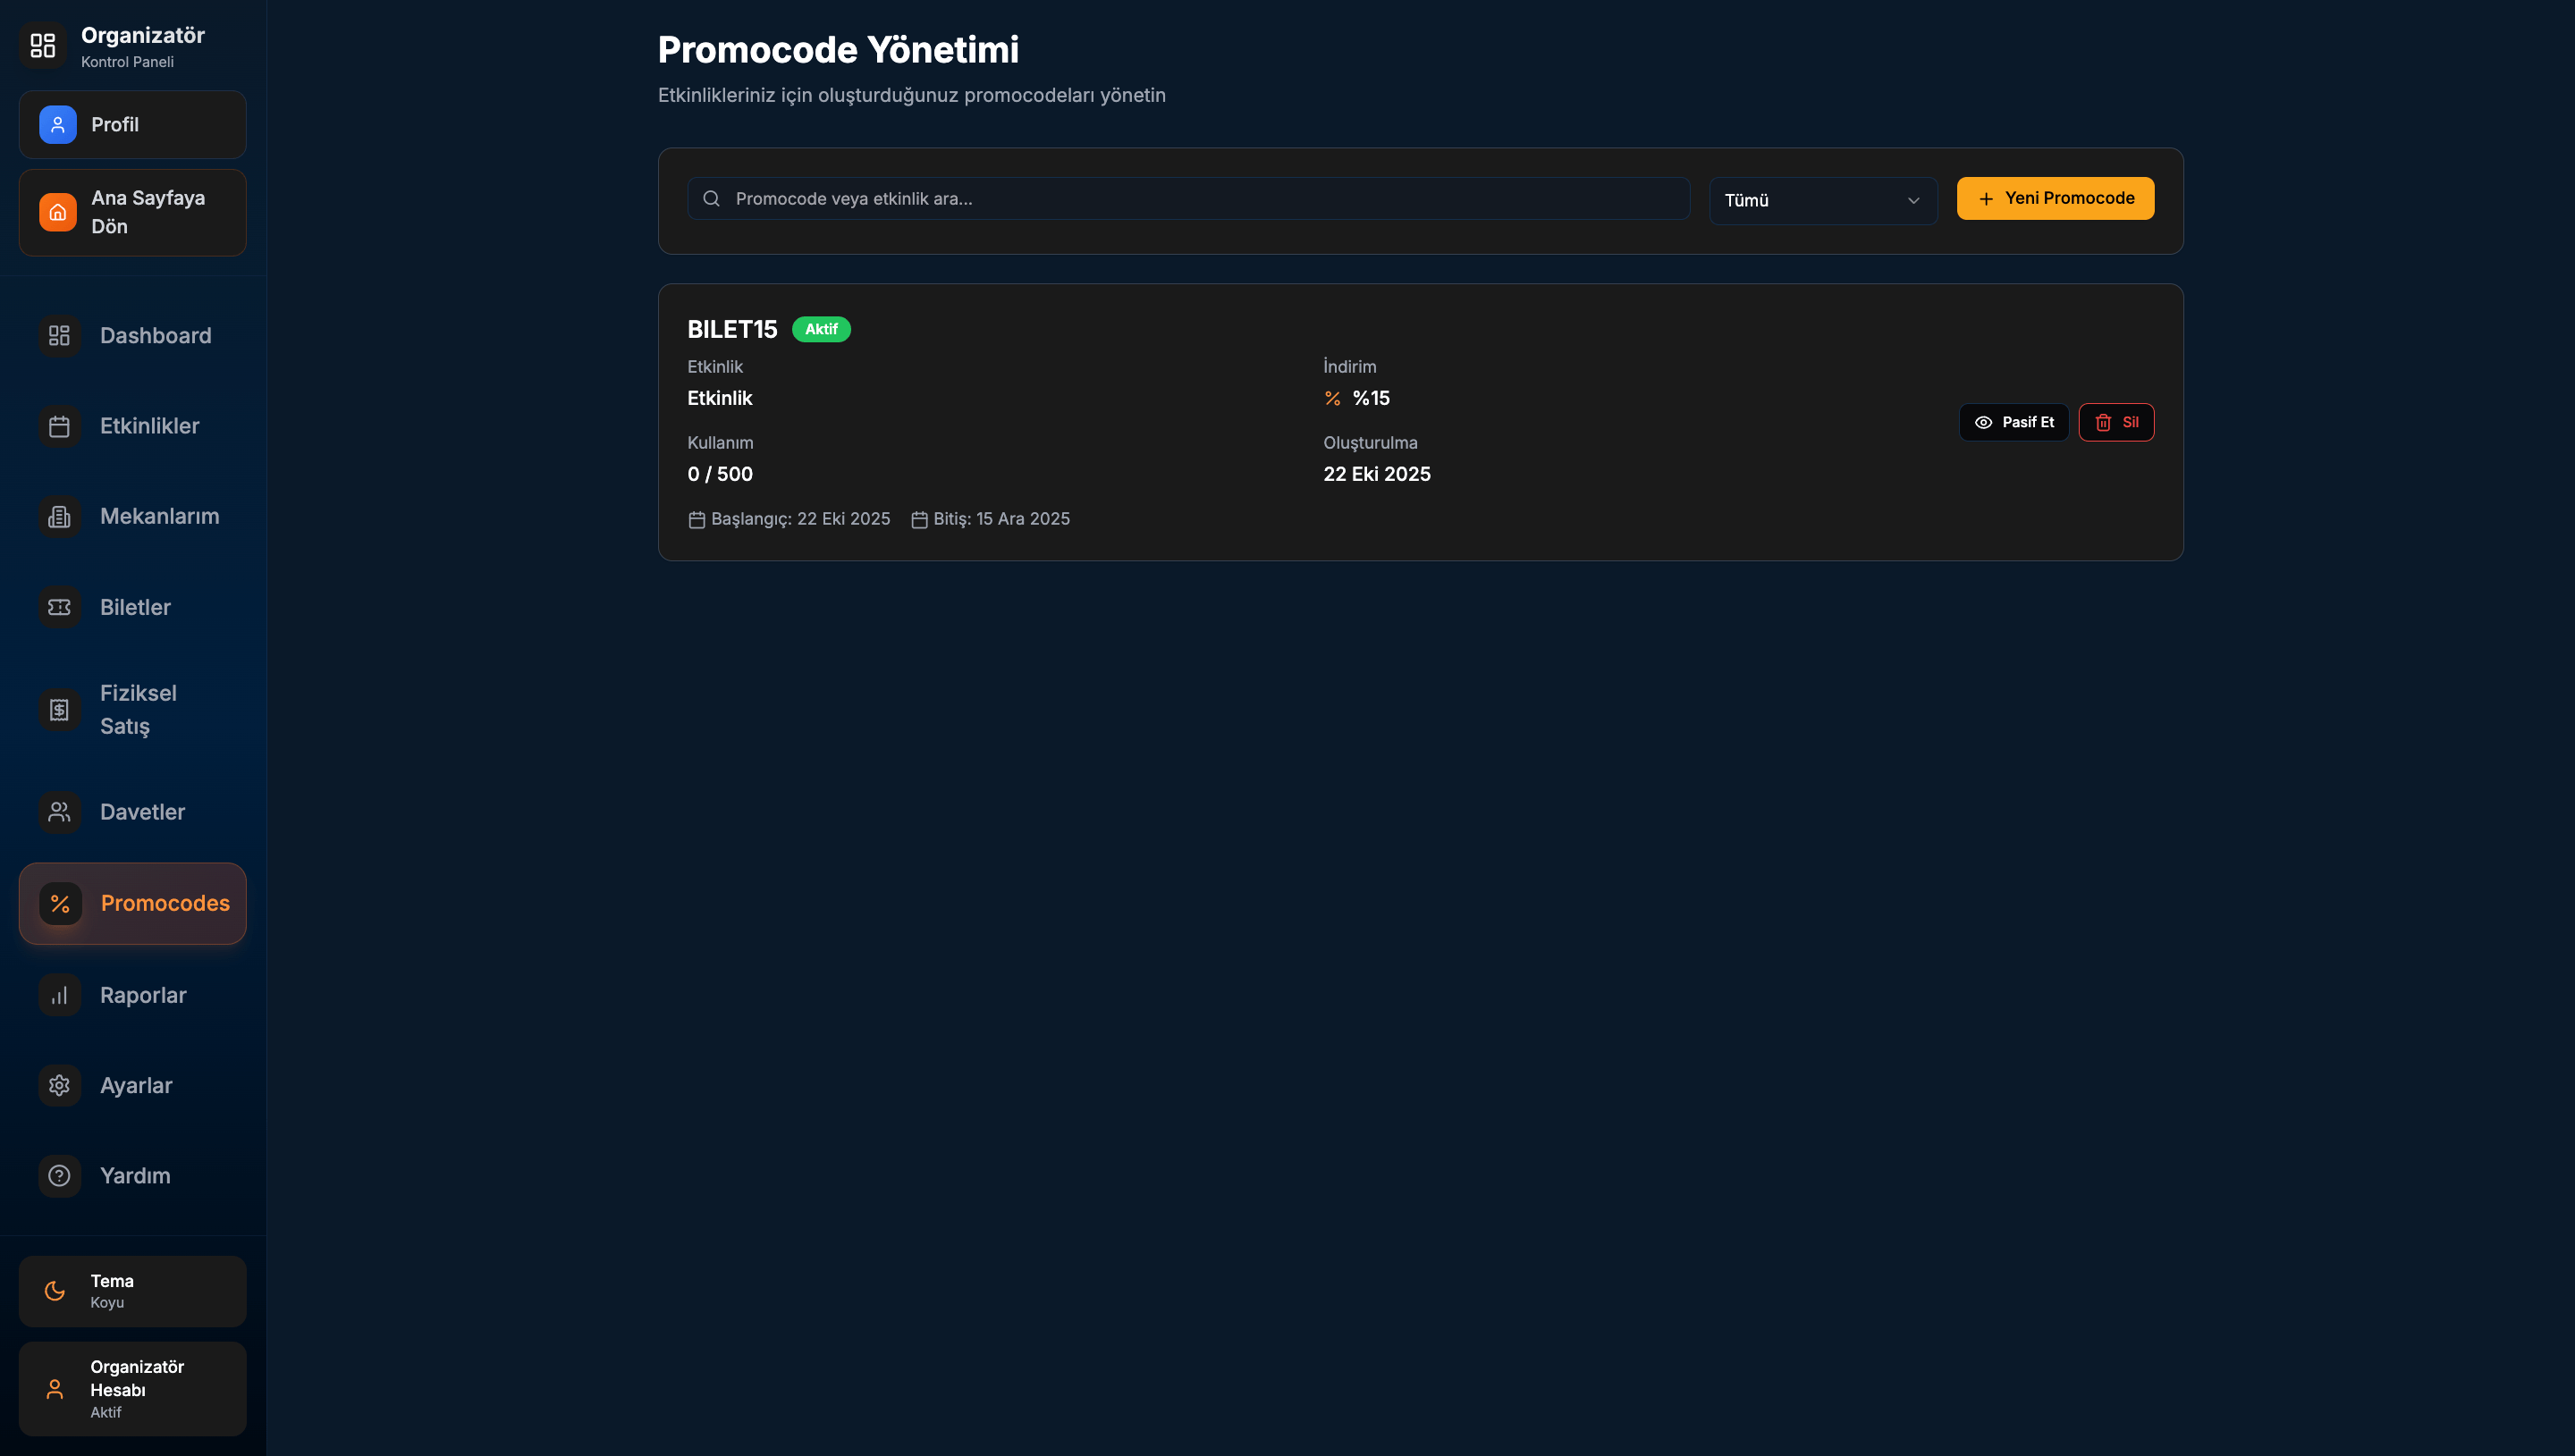Click the Ayarlar gear icon
2575x1456 pixels.
point(59,1085)
